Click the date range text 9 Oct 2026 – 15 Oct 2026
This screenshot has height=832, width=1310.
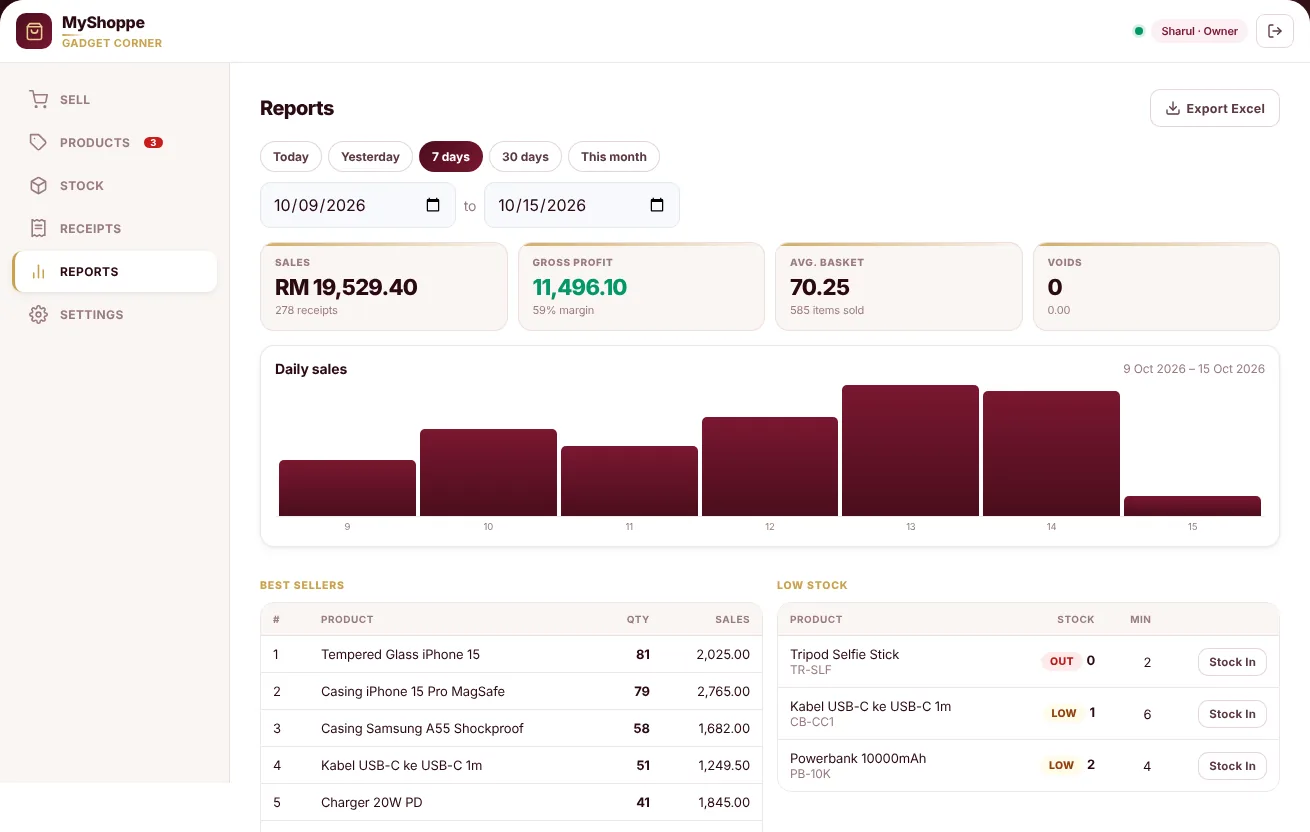point(1193,369)
